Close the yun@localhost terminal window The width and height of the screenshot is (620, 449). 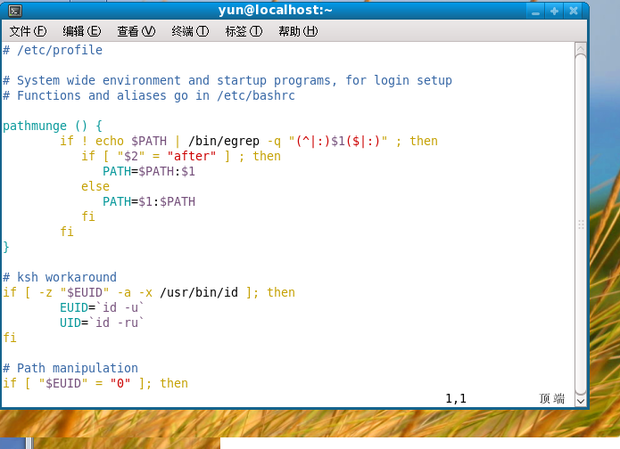pos(573,11)
